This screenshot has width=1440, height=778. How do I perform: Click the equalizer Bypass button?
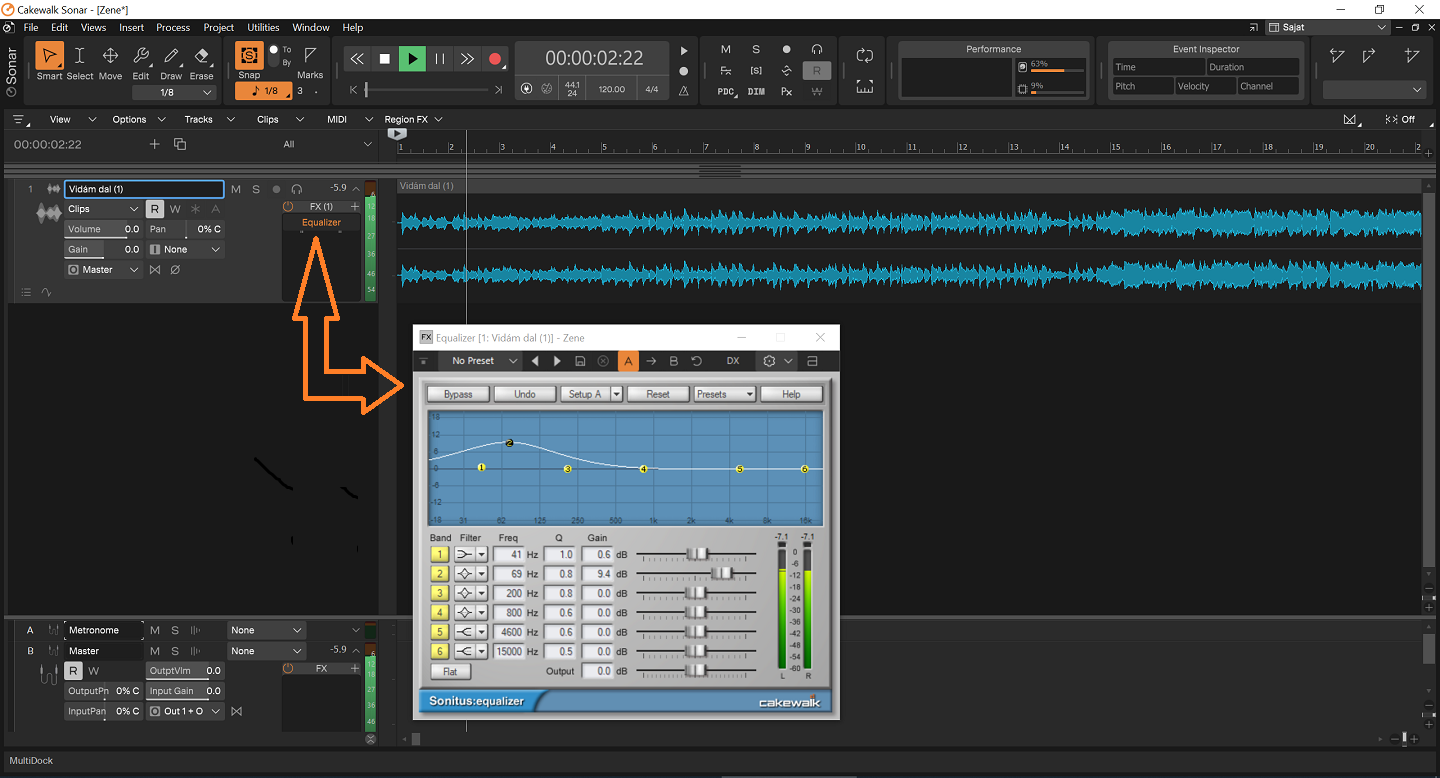pyautogui.click(x=458, y=394)
